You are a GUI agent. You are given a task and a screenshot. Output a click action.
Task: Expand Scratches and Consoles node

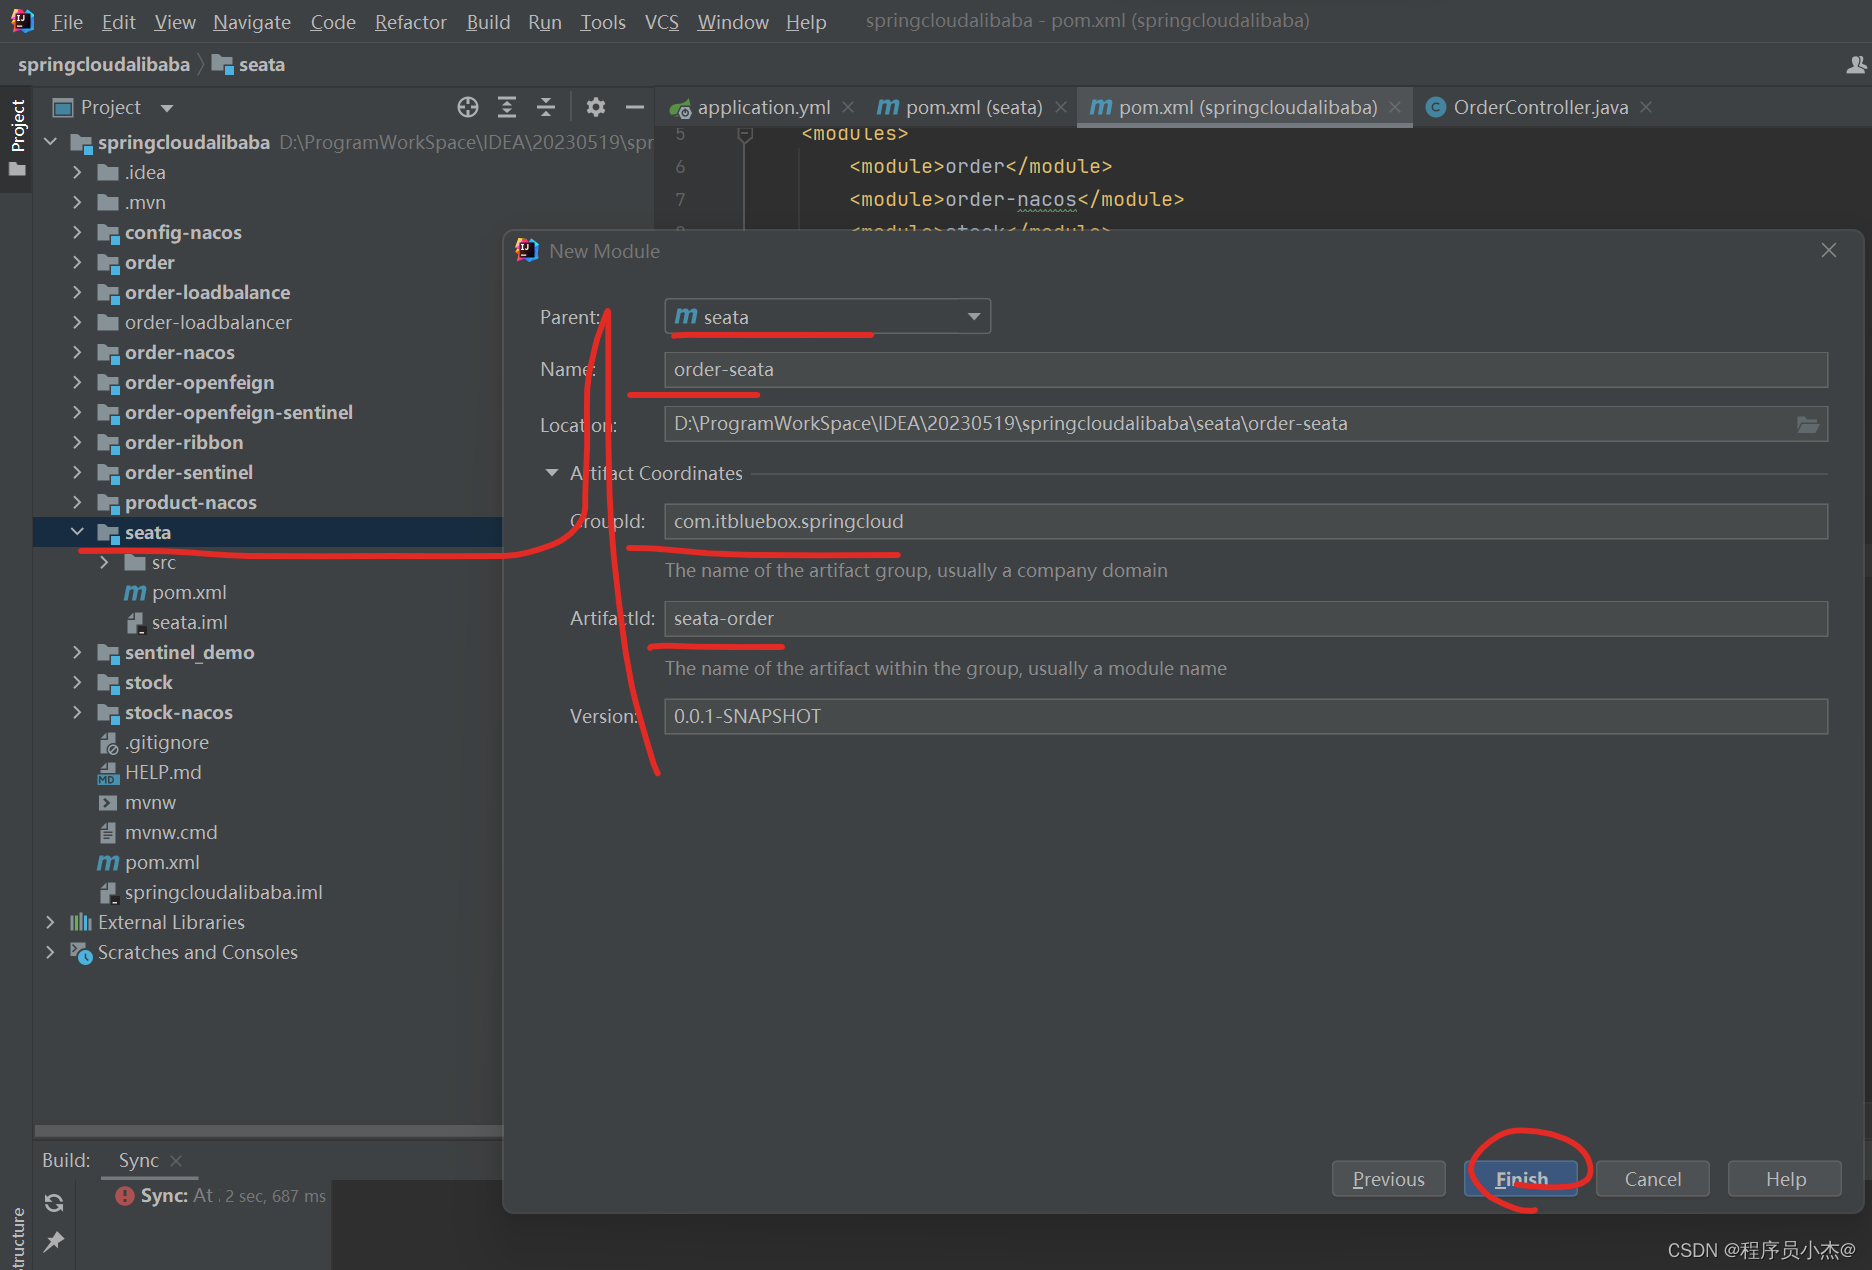click(x=50, y=952)
